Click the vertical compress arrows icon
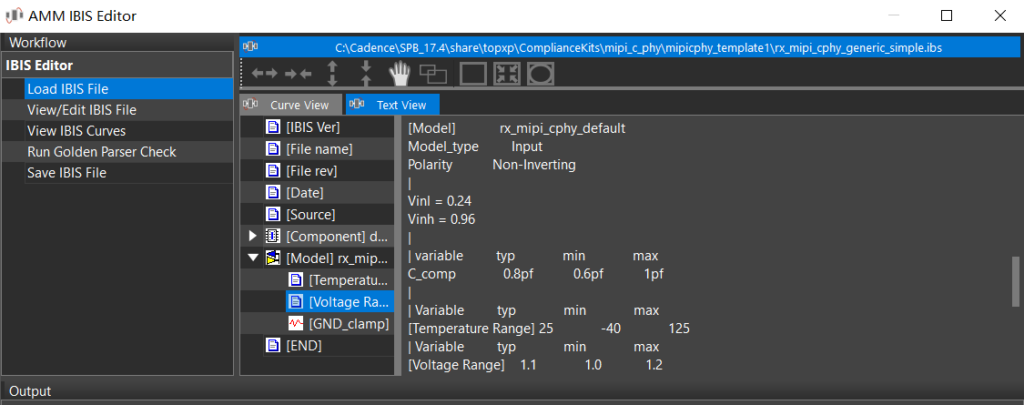1024x405 pixels. (x=366, y=73)
